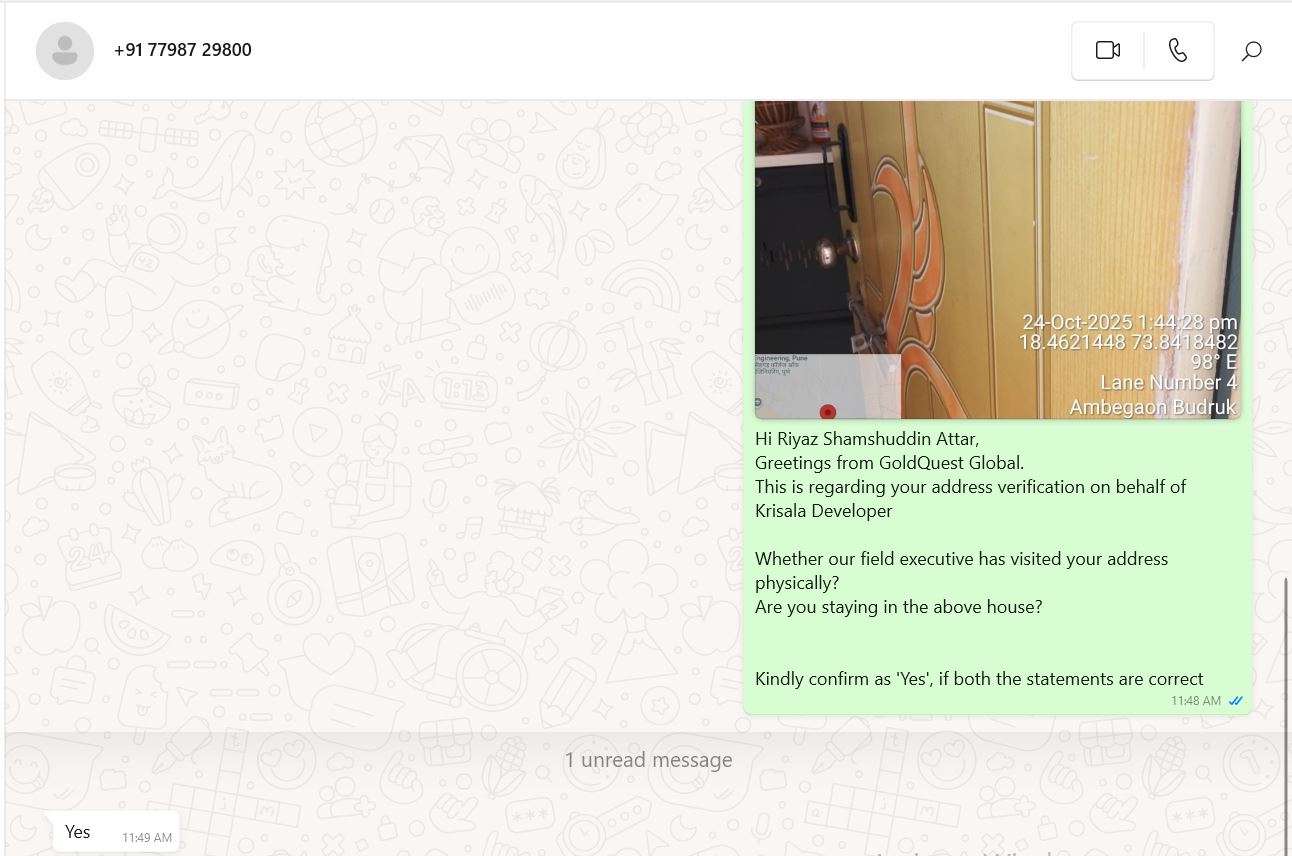Click the 'Hi Riyaz Shamshuddin Attar' greeting line
The image size is (1292, 856).
point(867,439)
